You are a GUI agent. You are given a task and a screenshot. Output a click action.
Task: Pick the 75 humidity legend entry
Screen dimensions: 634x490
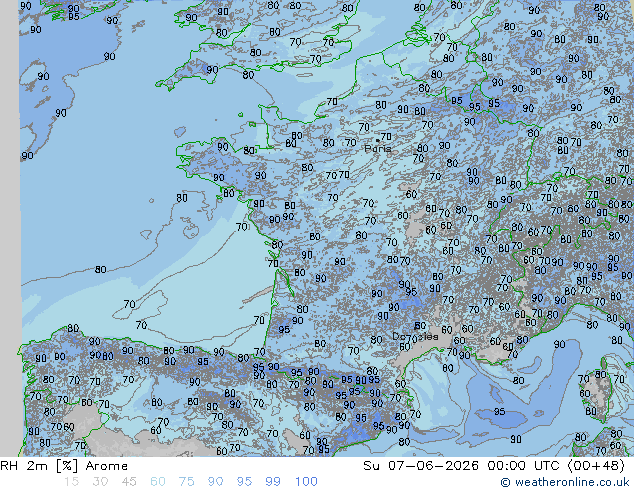pyautogui.click(x=186, y=482)
